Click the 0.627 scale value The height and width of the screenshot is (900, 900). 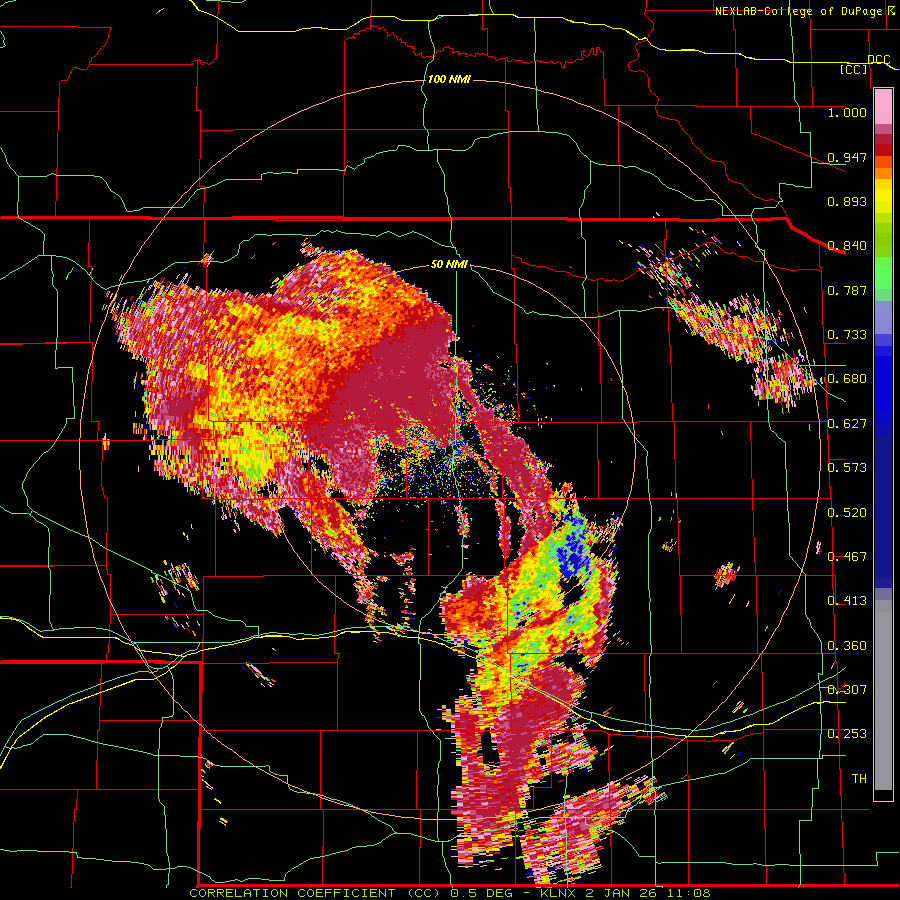coord(847,424)
